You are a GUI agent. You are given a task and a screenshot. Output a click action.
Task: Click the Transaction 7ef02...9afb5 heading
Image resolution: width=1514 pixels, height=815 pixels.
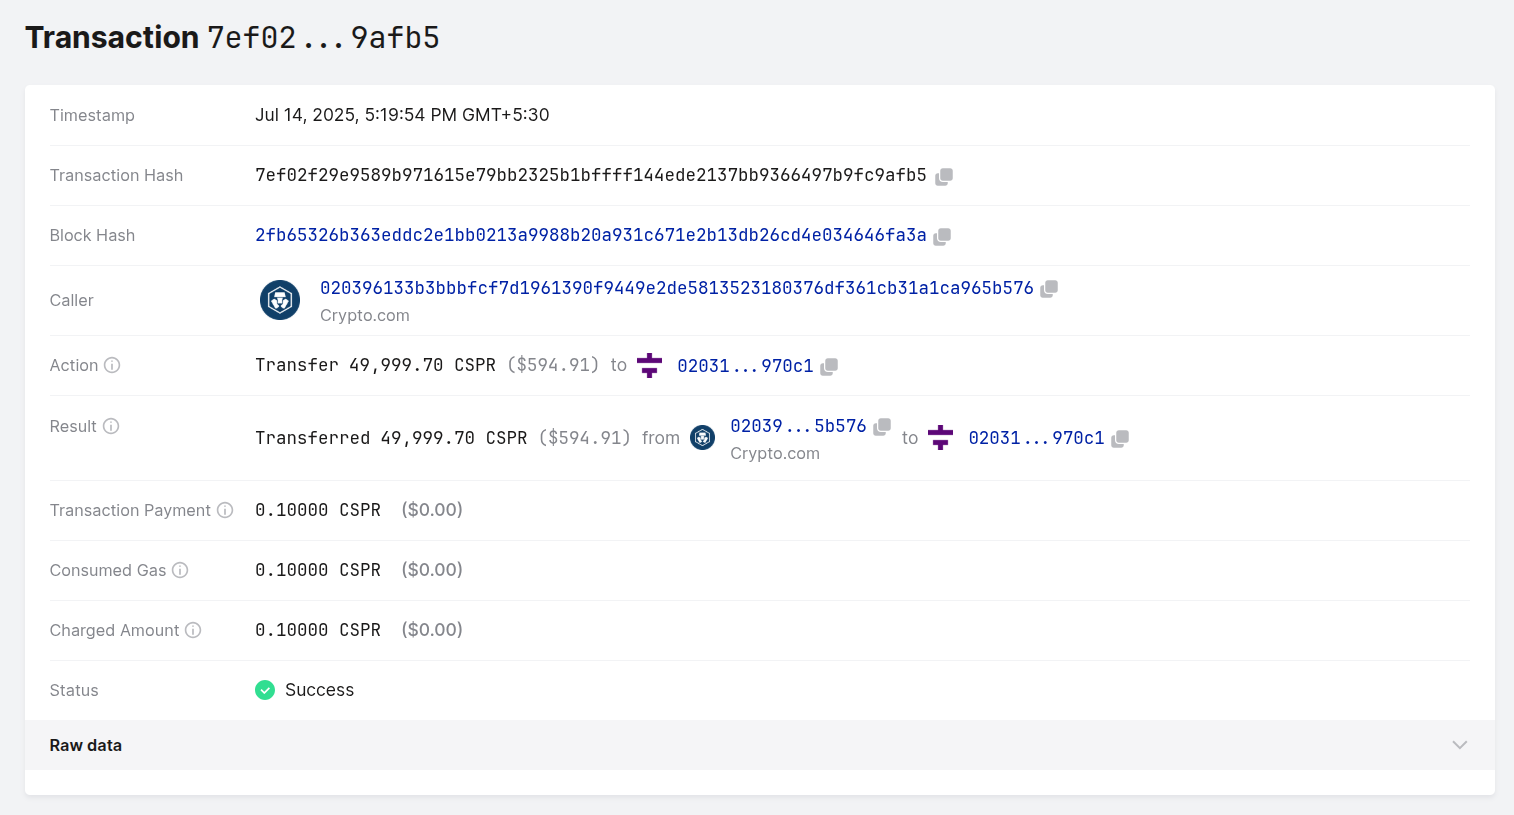232,38
